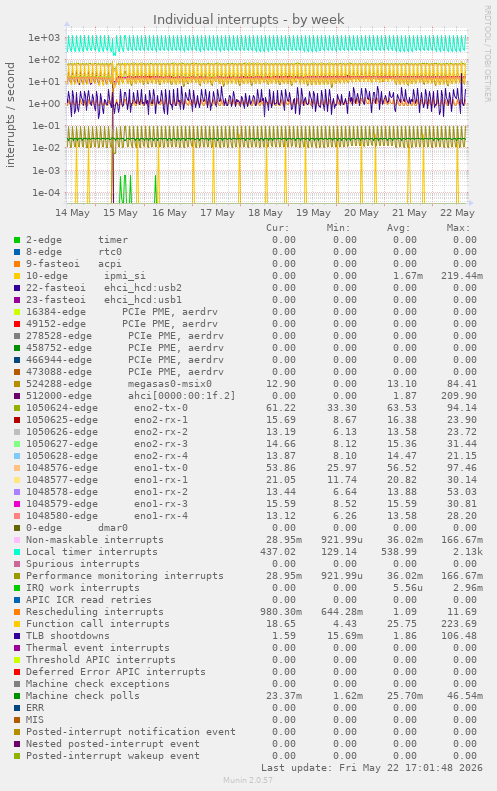Viewport: 497px width, 791px height.
Task: Click the 21 May x-axis date label
Action: pyautogui.click(x=409, y=212)
